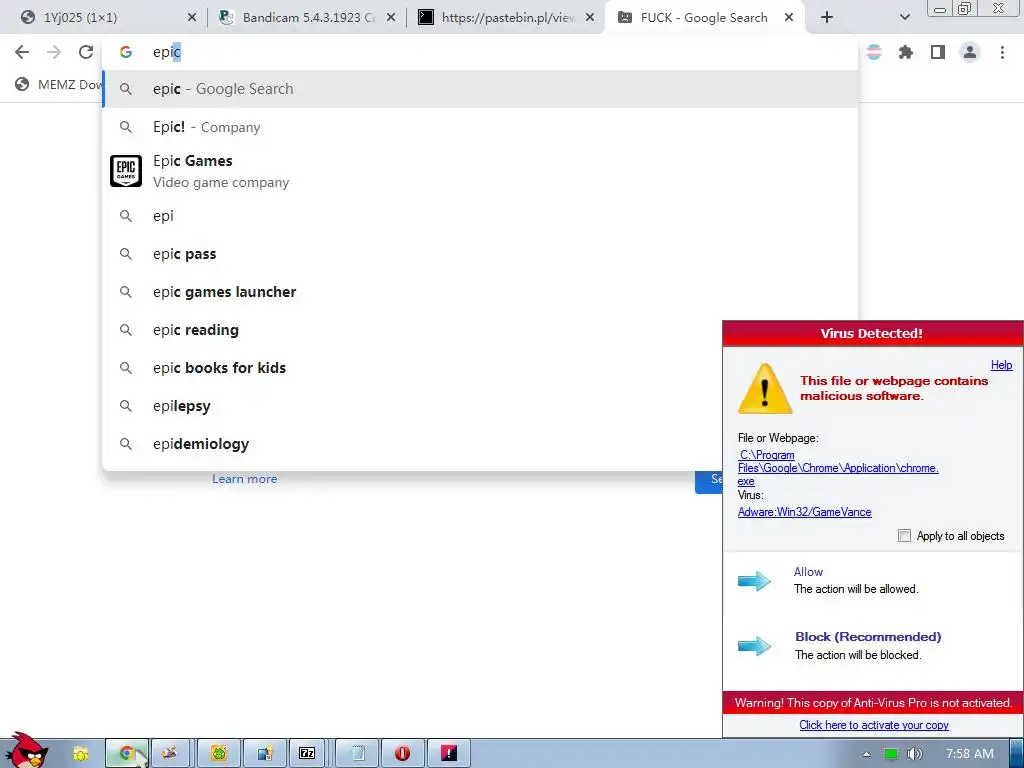Viewport: 1024px width, 768px height.
Task: Click the Learn more link
Action: click(244, 479)
